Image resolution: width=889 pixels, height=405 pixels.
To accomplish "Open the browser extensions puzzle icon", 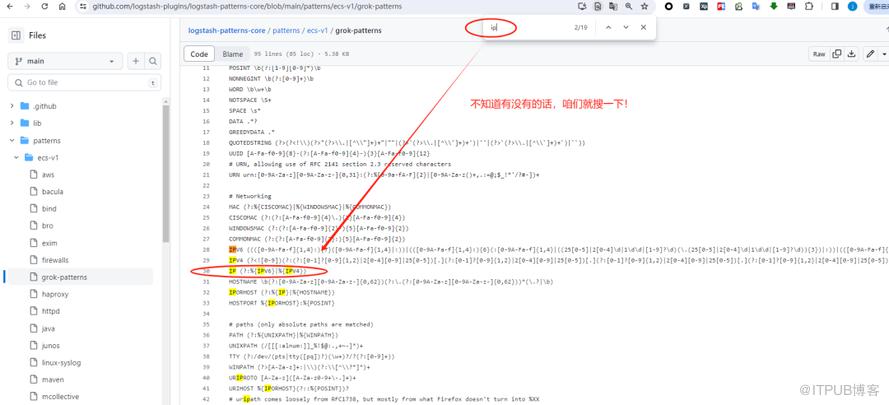I will pyautogui.click(x=808, y=6).
